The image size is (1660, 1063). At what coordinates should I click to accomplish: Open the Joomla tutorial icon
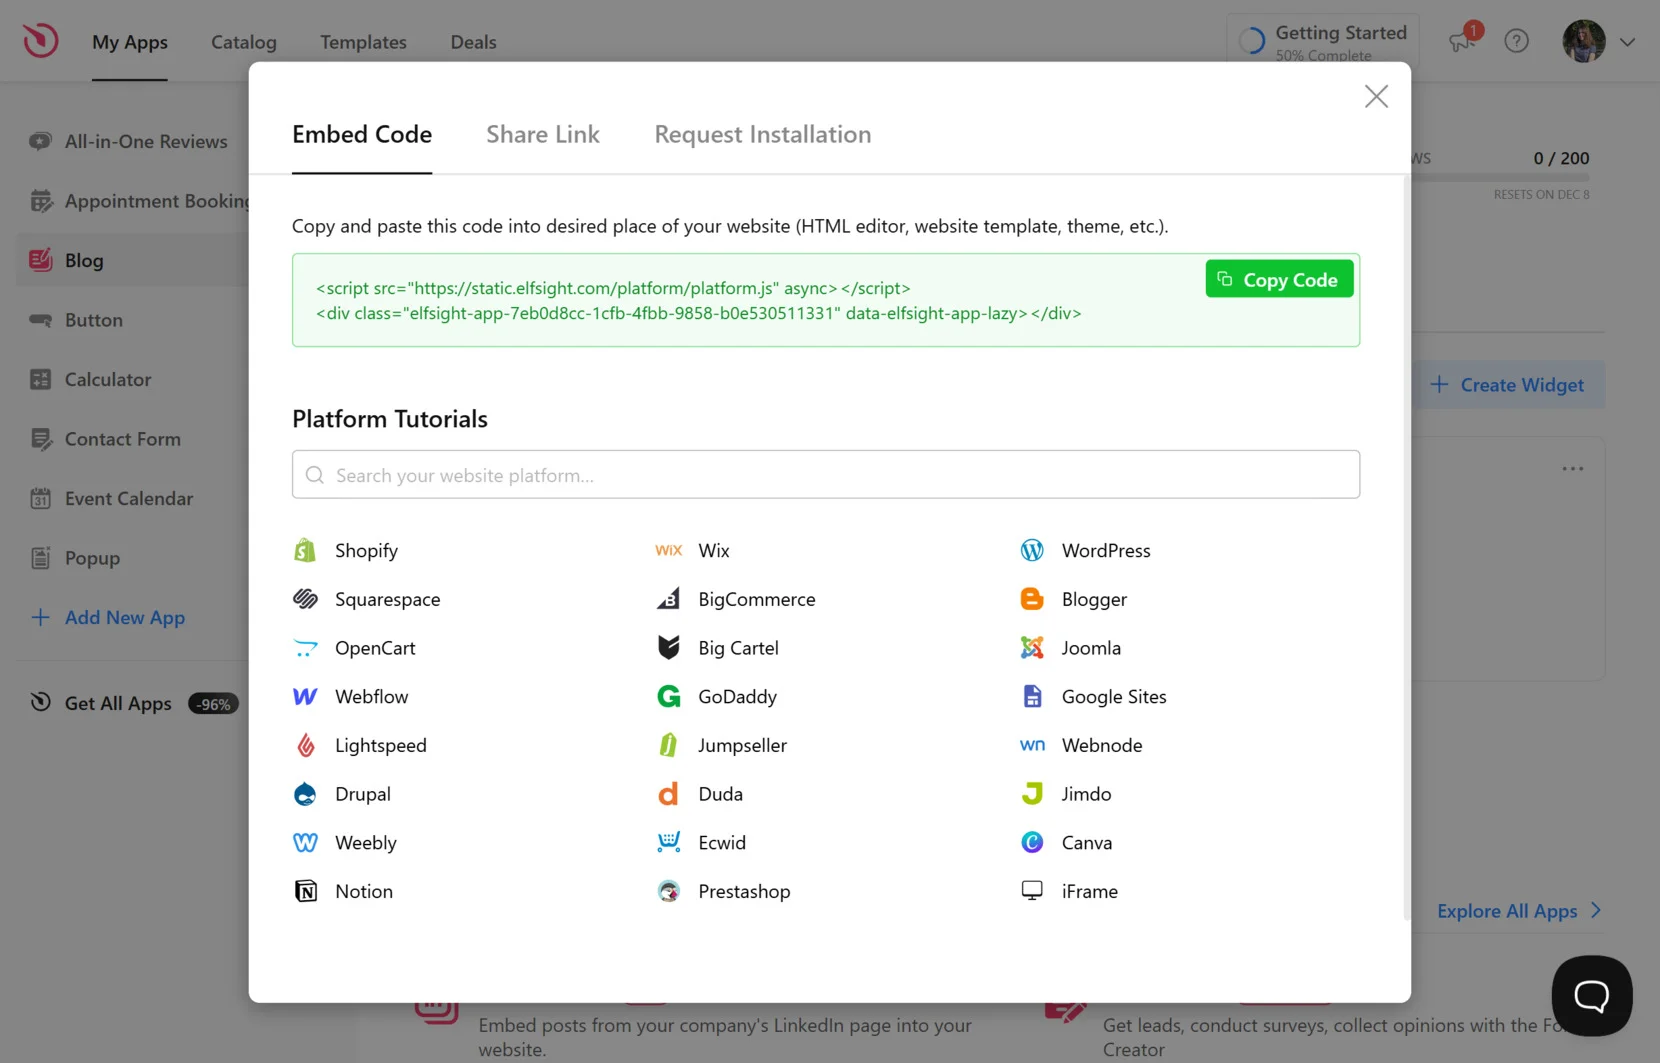point(1032,648)
